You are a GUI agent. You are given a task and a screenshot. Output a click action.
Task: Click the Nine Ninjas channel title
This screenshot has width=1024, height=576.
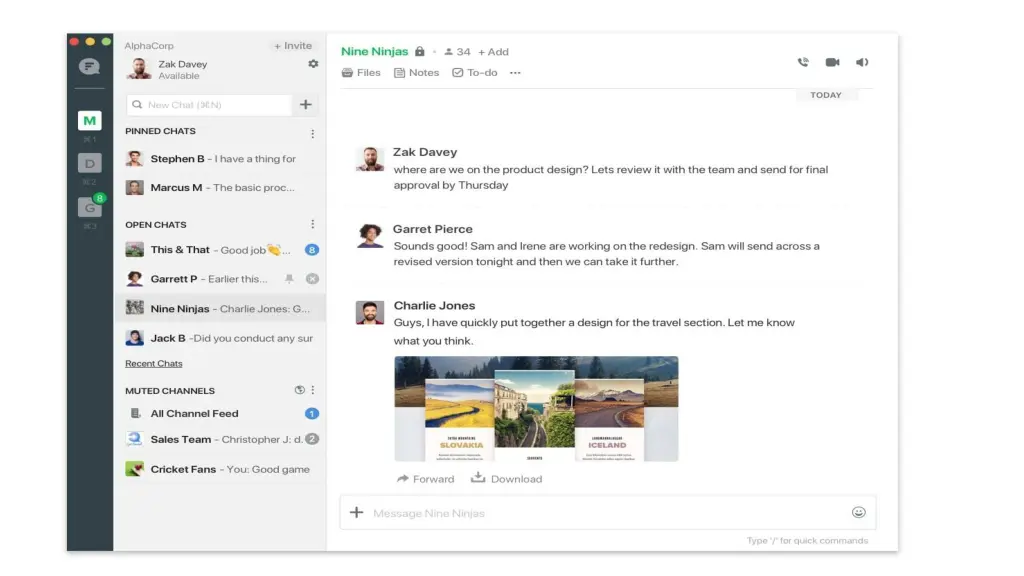coord(374,51)
